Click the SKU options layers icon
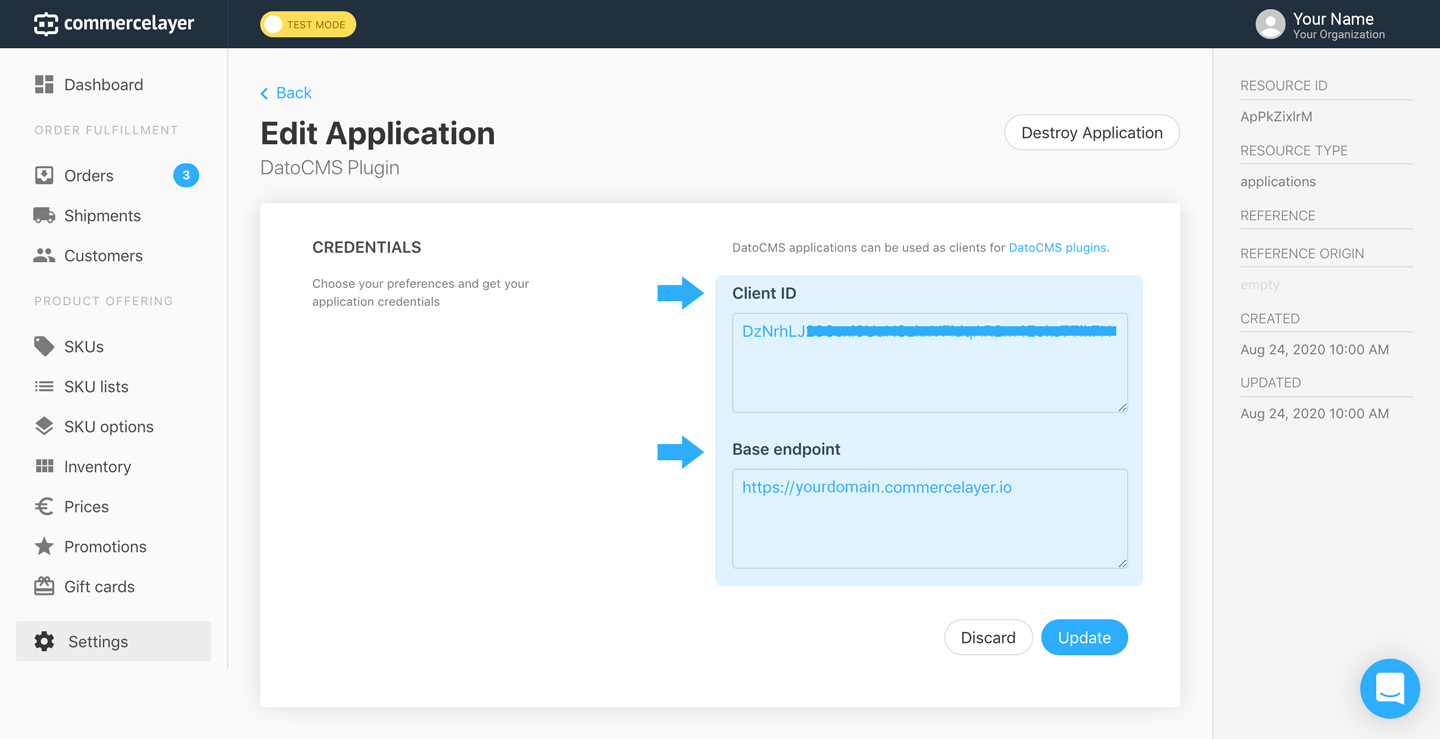 (44, 426)
